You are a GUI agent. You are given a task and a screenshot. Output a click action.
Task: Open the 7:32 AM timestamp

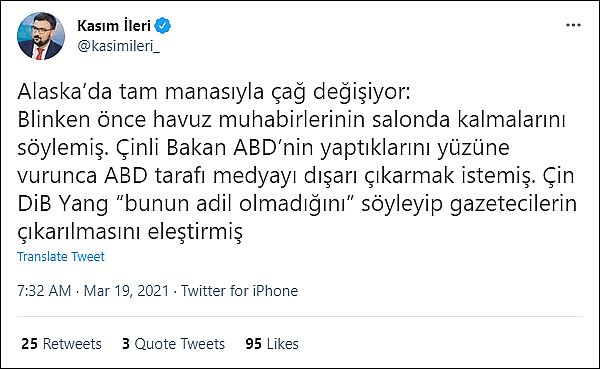point(44,291)
